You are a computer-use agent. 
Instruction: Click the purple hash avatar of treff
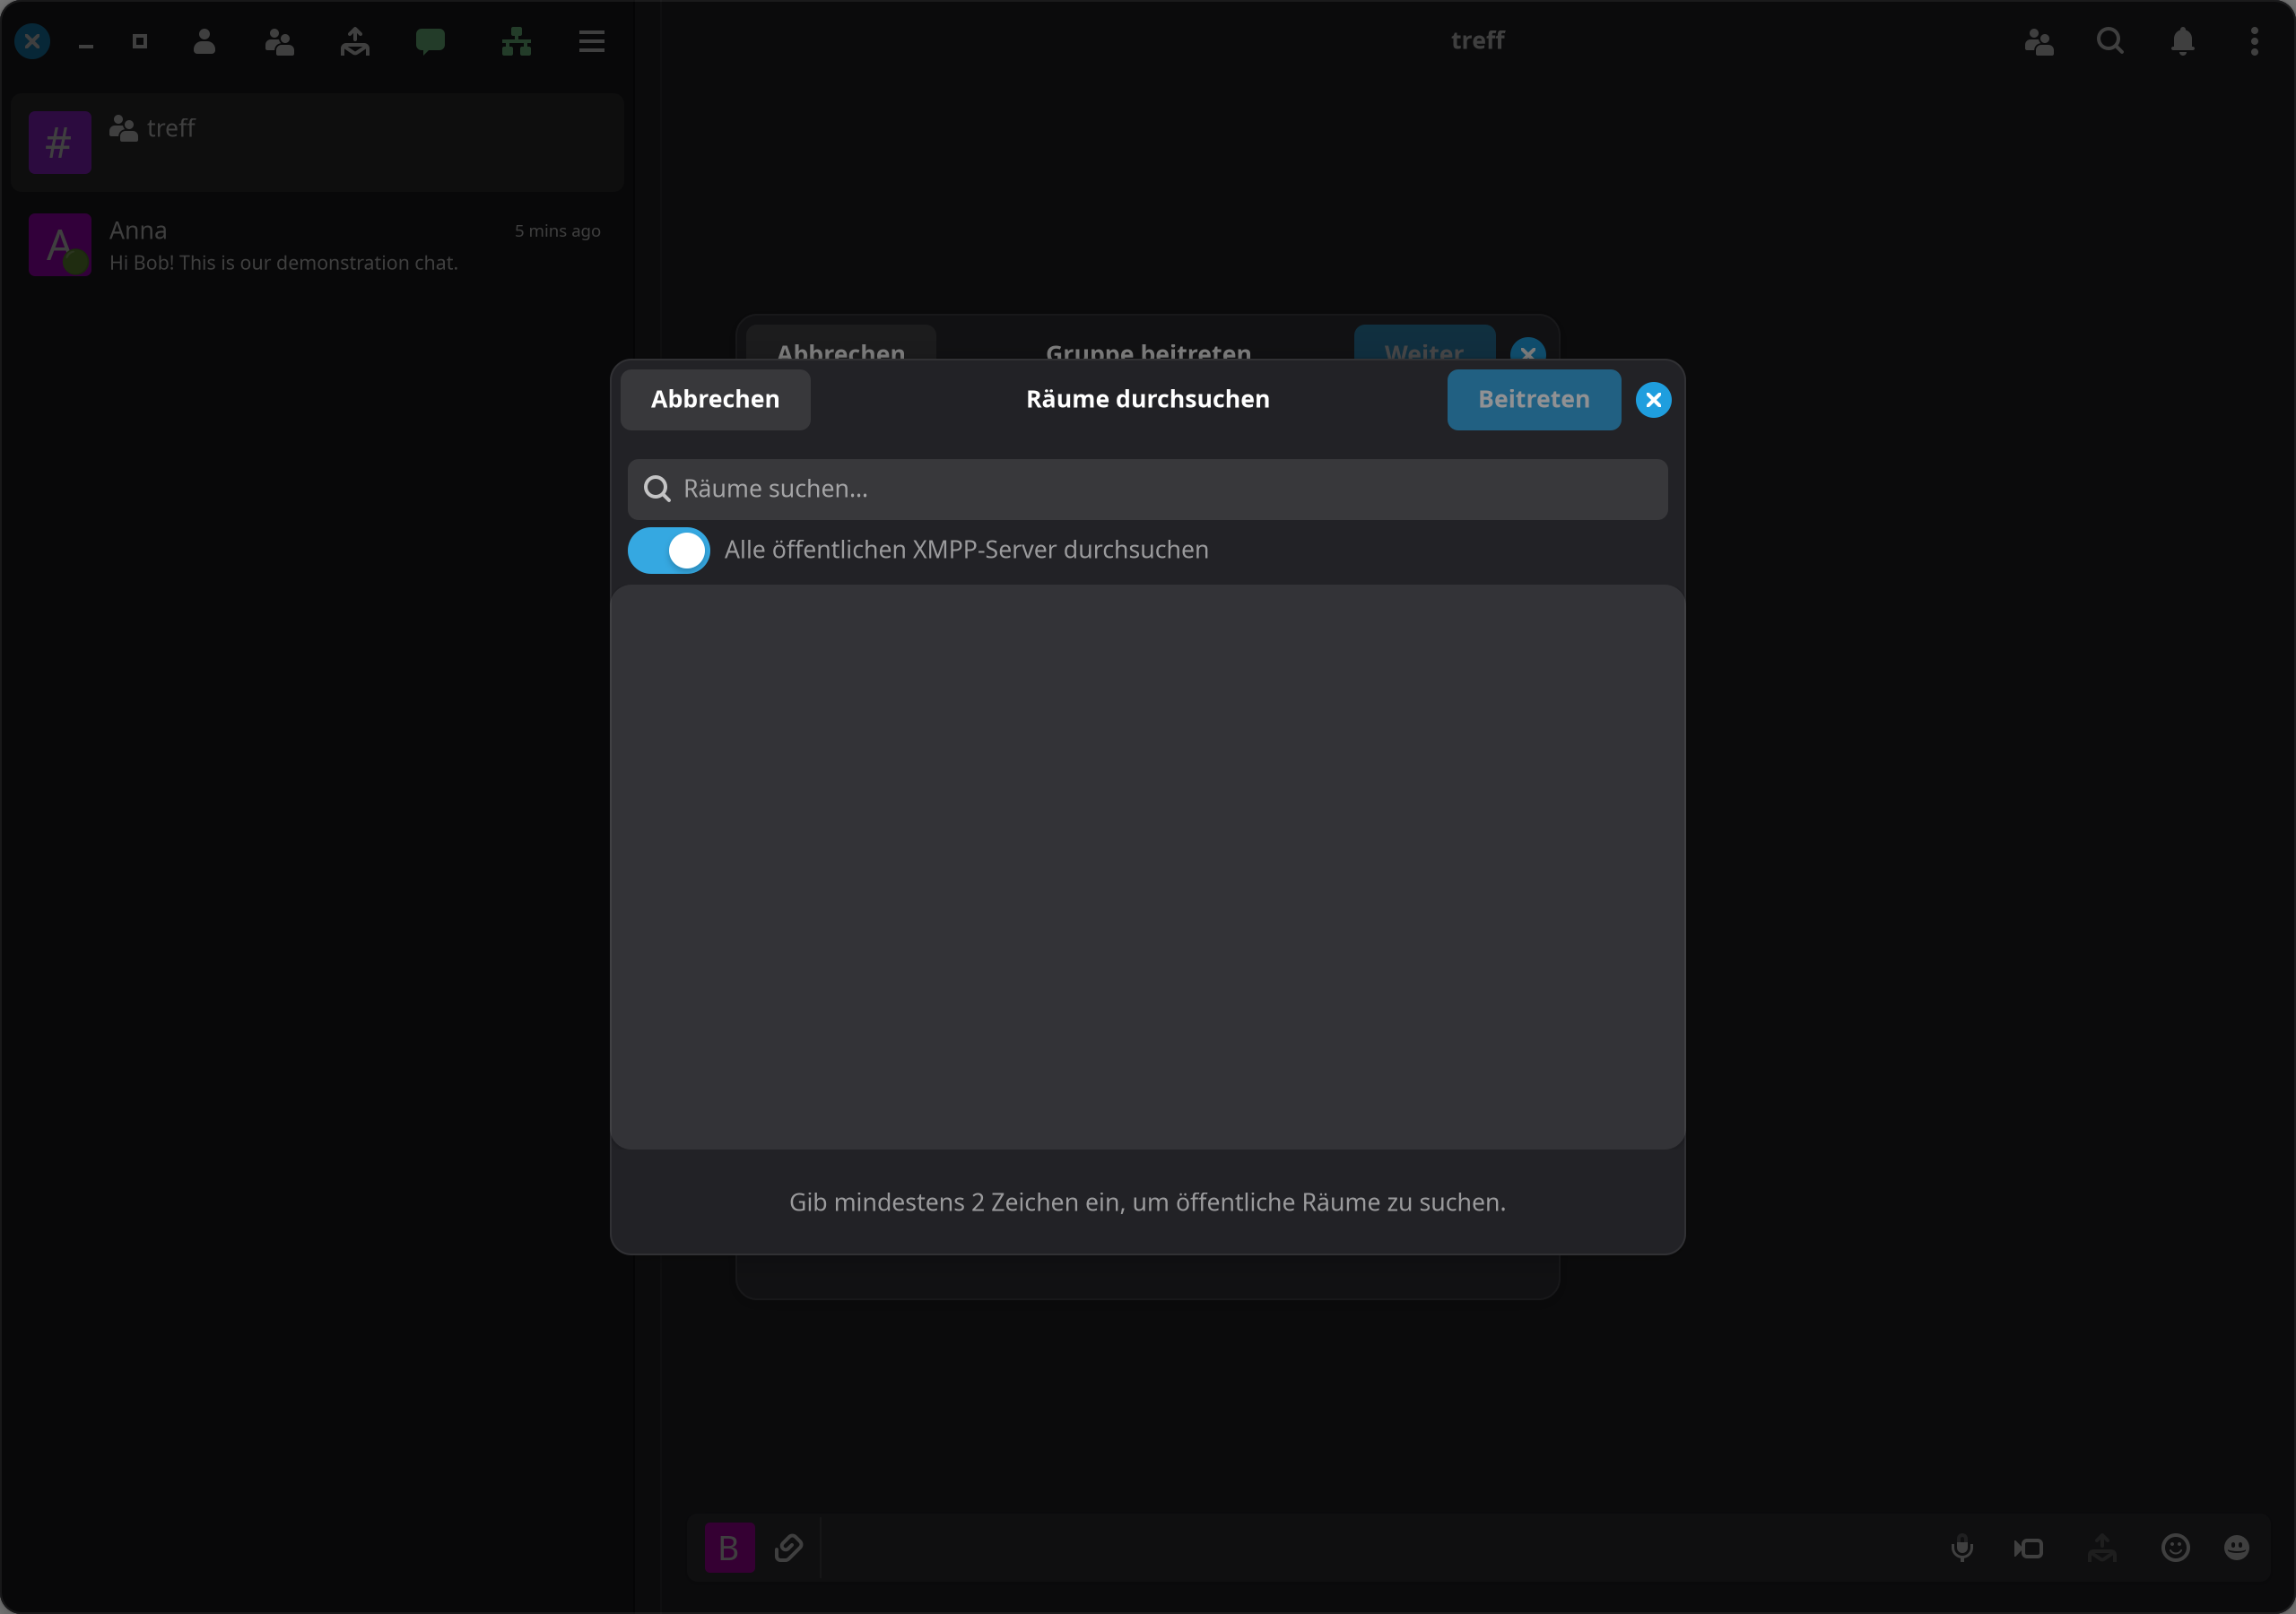[60, 142]
